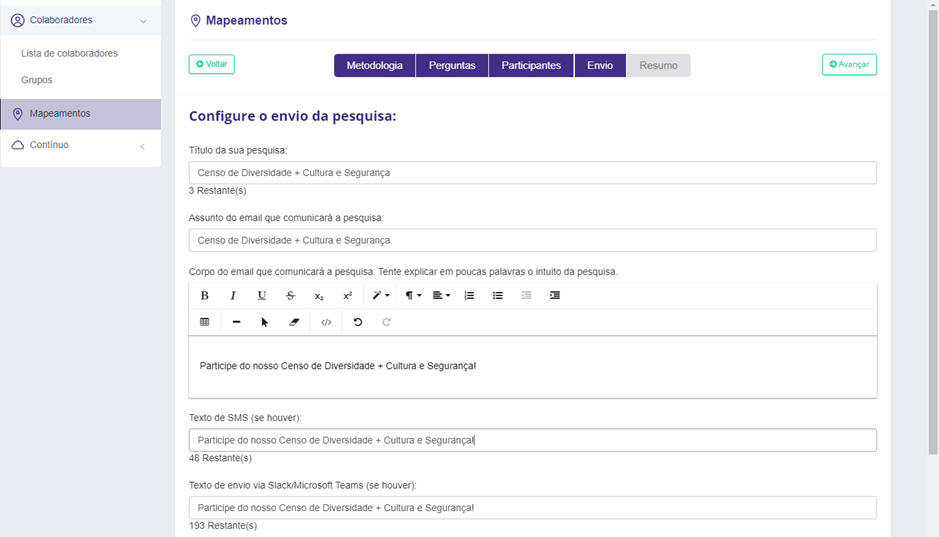
Task: Expand the Contínuo sidebar menu
Action: click(x=80, y=145)
